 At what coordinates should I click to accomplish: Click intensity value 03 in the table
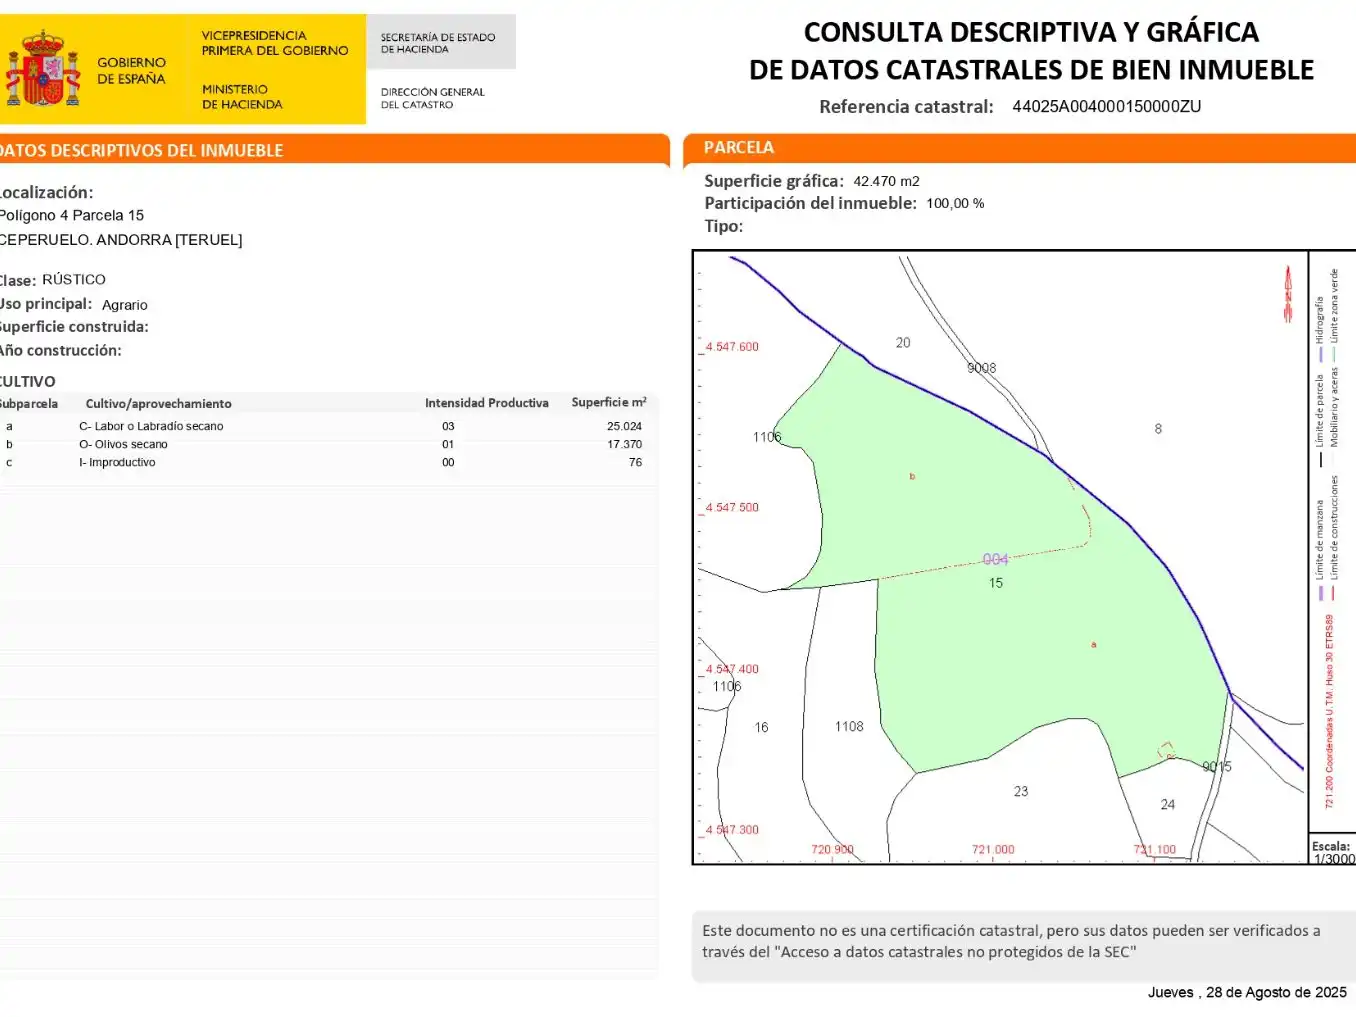(x=448, y=426)
